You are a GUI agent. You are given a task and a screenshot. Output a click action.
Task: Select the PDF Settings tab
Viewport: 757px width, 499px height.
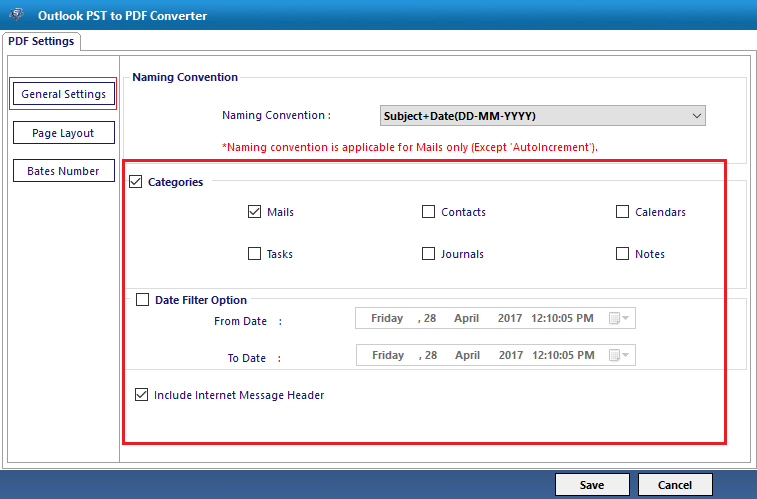point(41,41)
